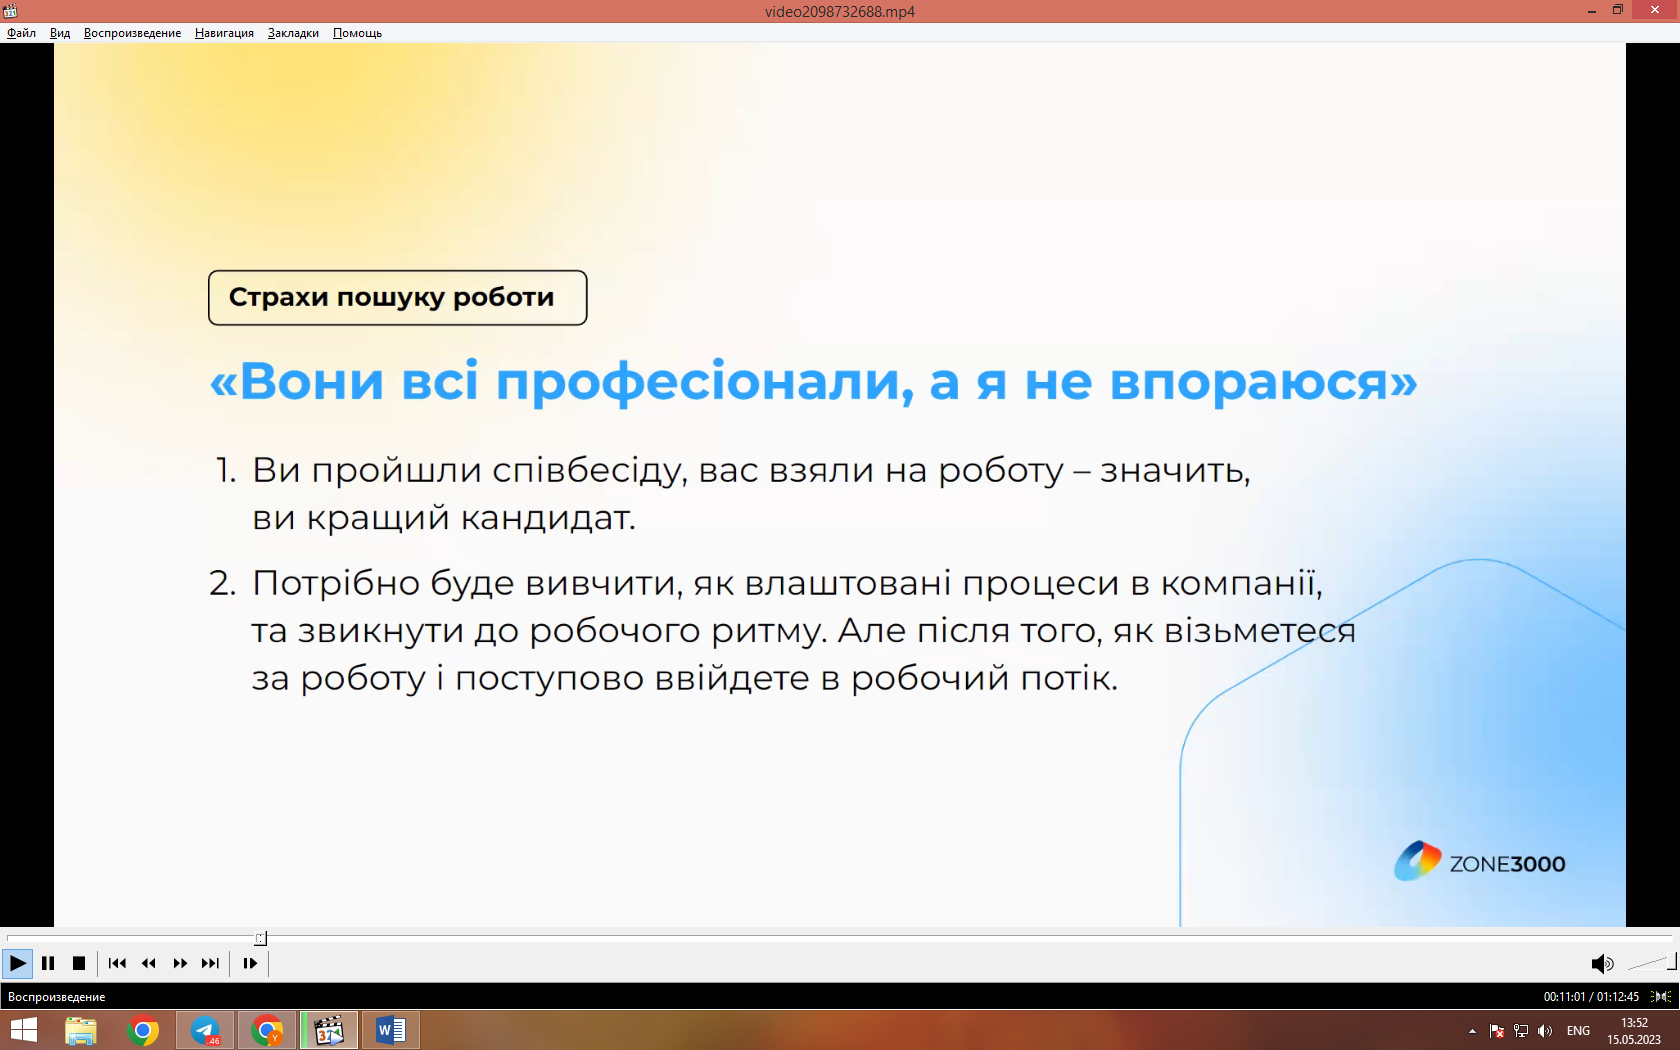The image size is (1680, 1050).
Task: Restore down the media player window
Action: 1618,11
